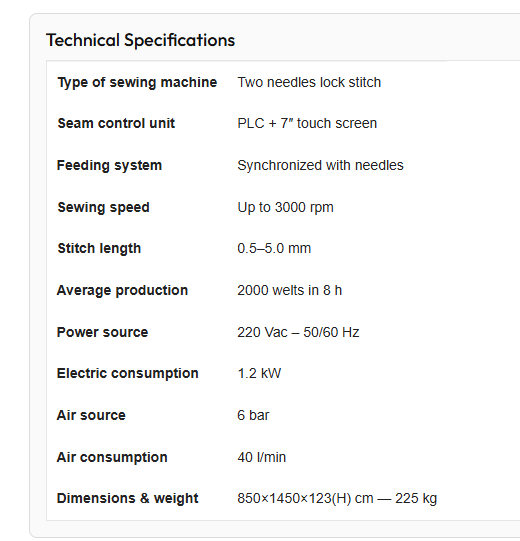Click the Synchronized with needles text
This screenshot has width=520, height=541.
tap(320, 165)
